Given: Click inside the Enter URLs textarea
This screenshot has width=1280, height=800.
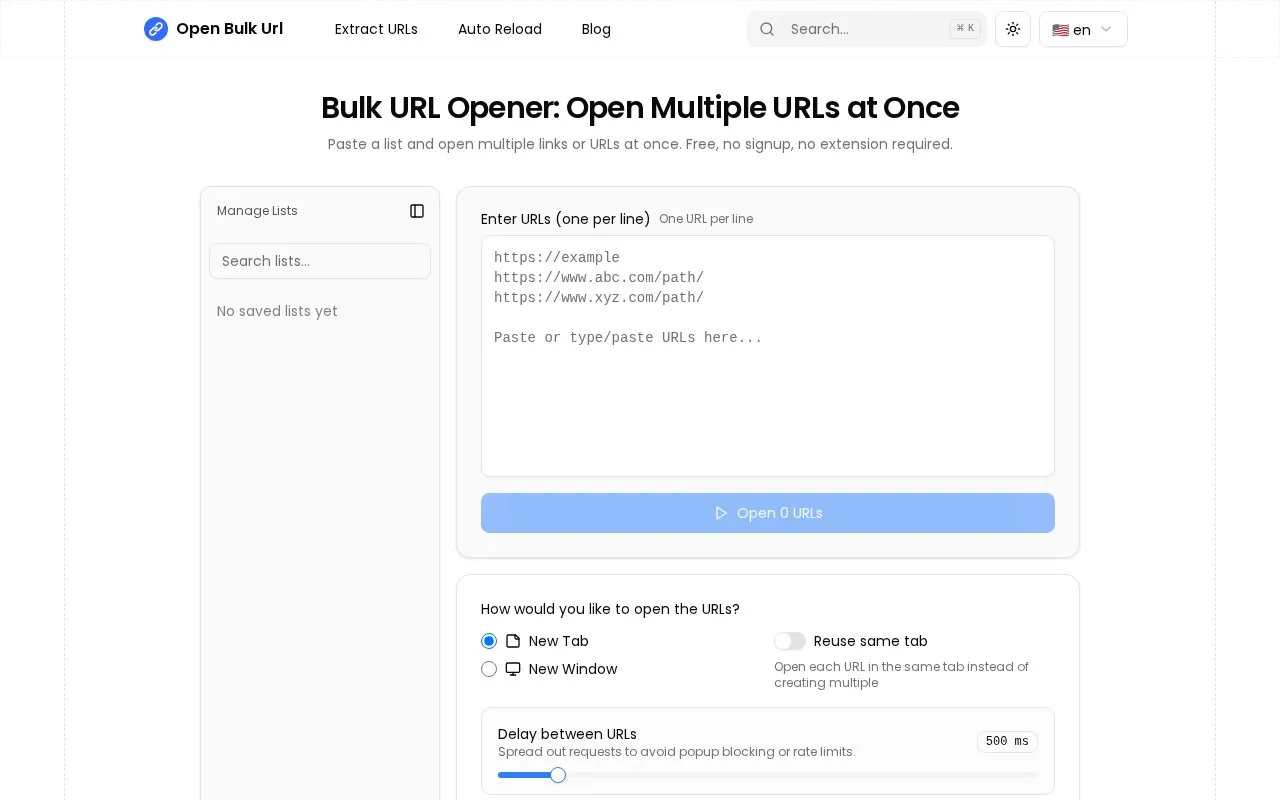Looking at the screenshot, I should 768,356.
